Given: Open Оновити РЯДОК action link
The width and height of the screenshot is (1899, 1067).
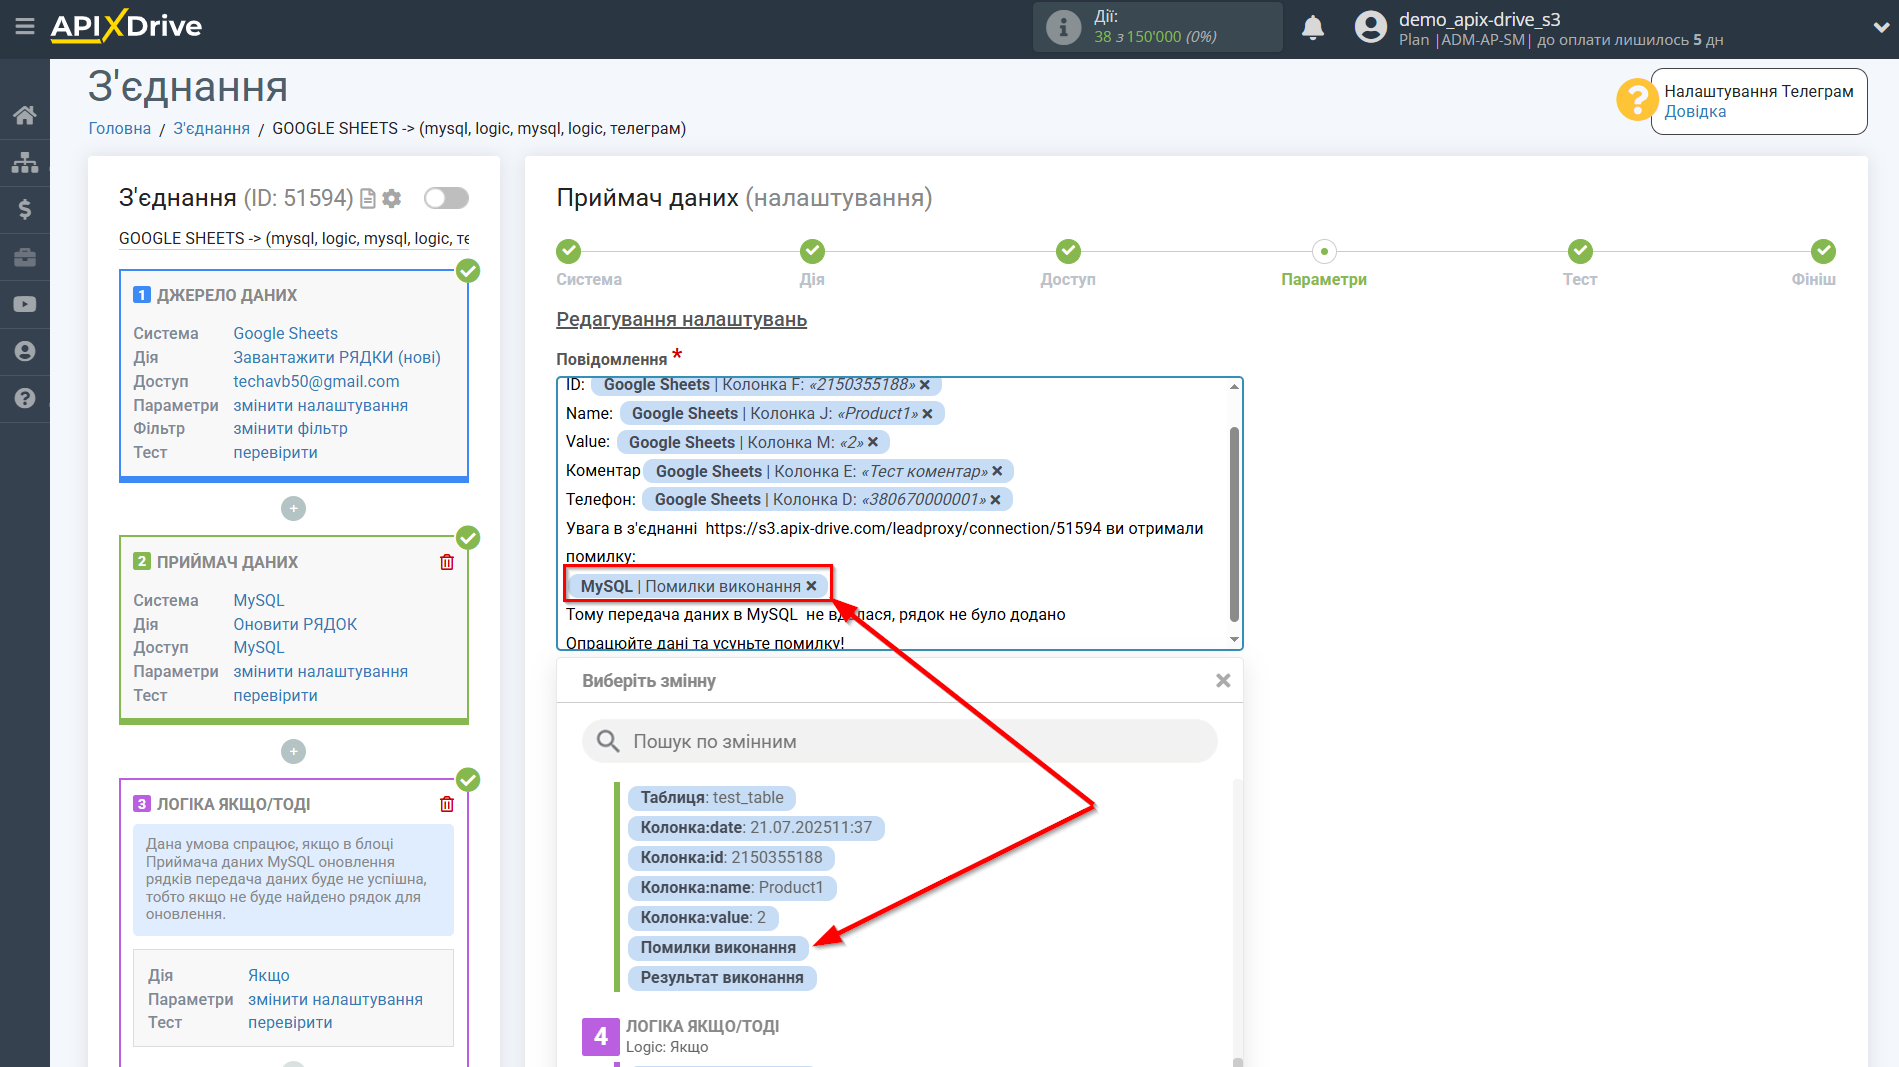Looking at the screenshot, I should (x=295, y=624).
